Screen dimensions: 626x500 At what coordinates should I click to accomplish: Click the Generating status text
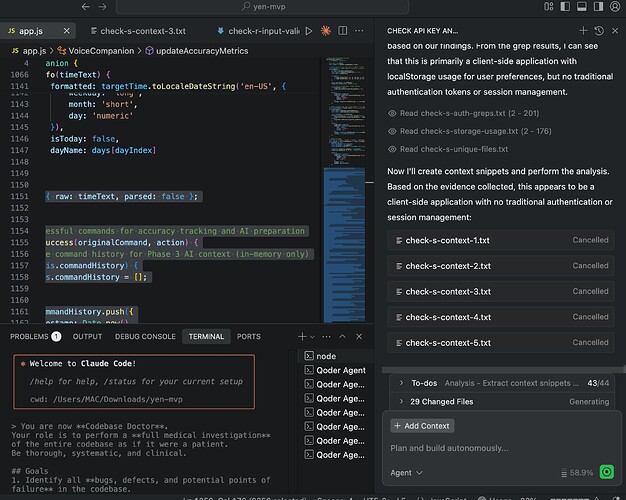click(x=589, y=401)
